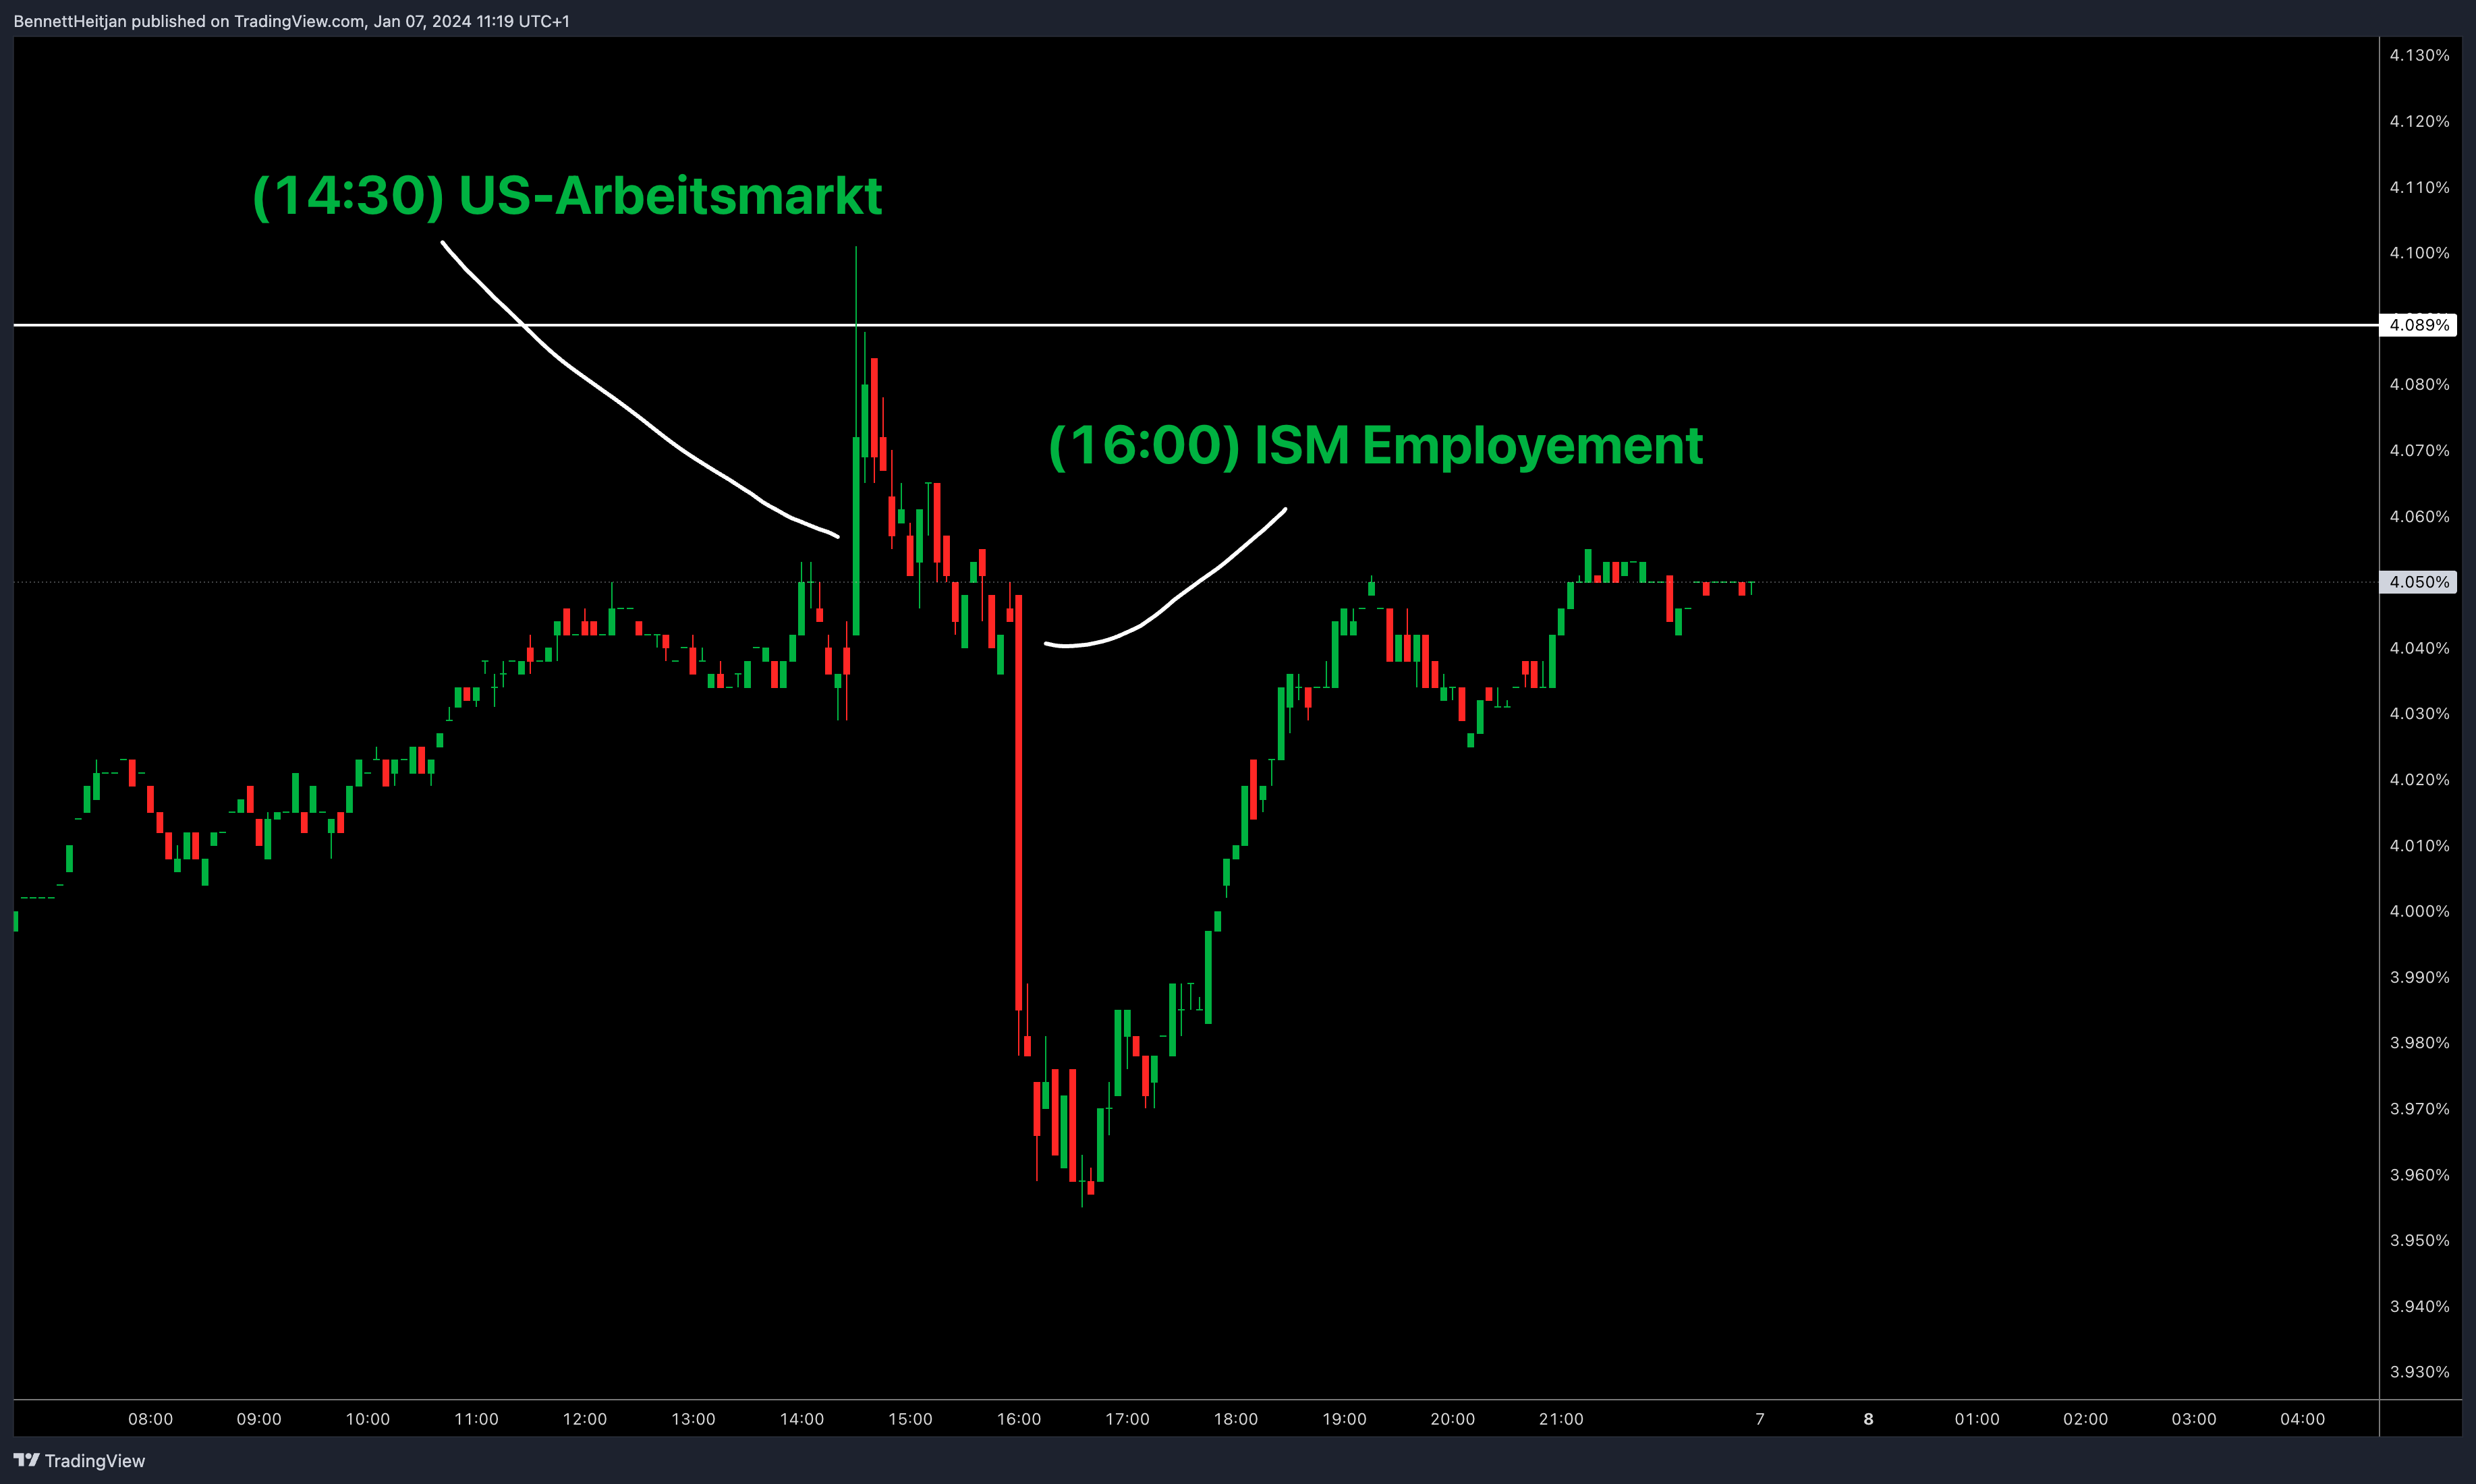Click the 16:00 time axis label
Screen dimensions: 2476x1484
pos(1018,1419)
